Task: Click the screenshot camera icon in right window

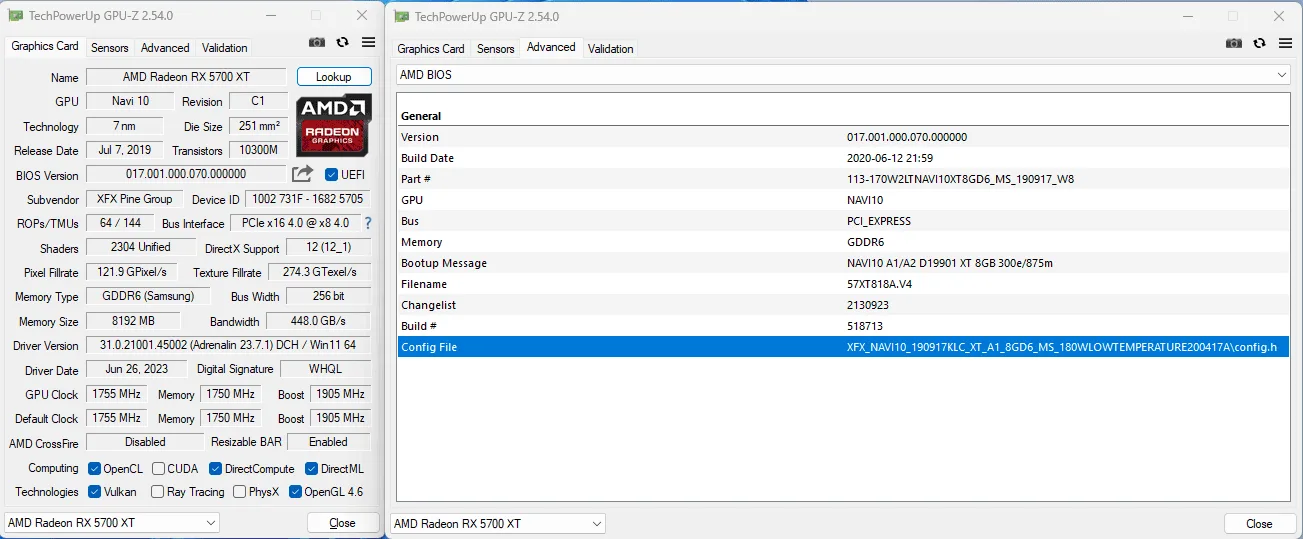Action: (x=1234, y=43)
